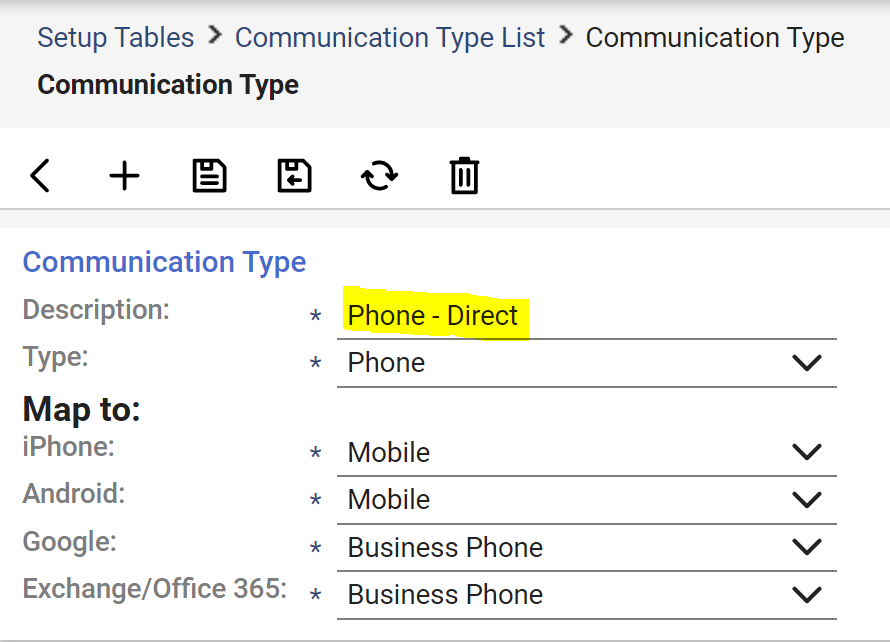Click the Description field with Phone - Direct
The width and height of the screenshot is (890, 642).
pyautogui.click(x=586, y=316)
